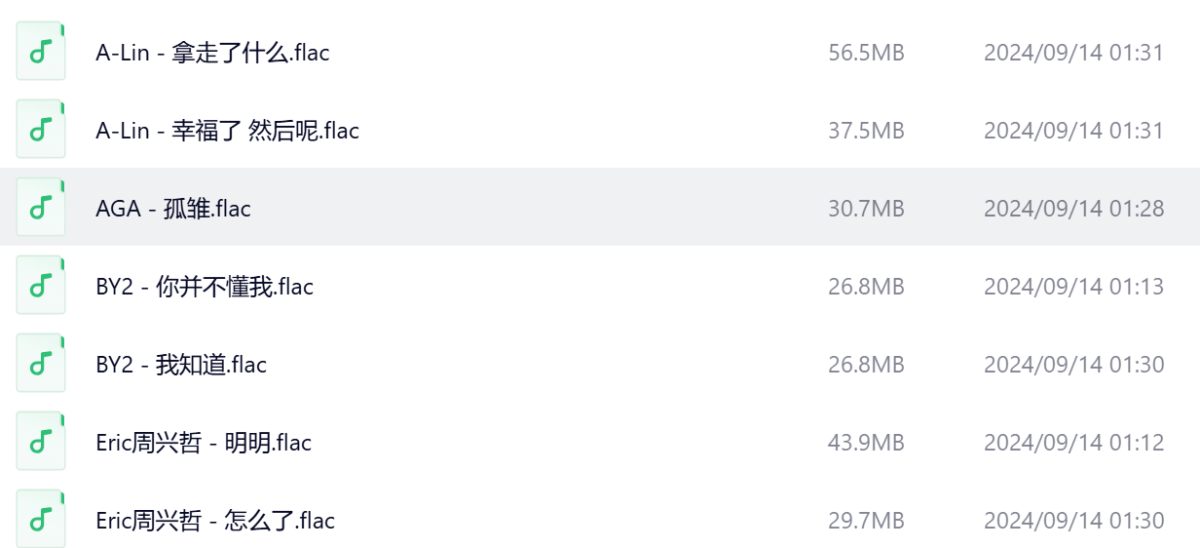Click the 56.5MB file size

866,53
